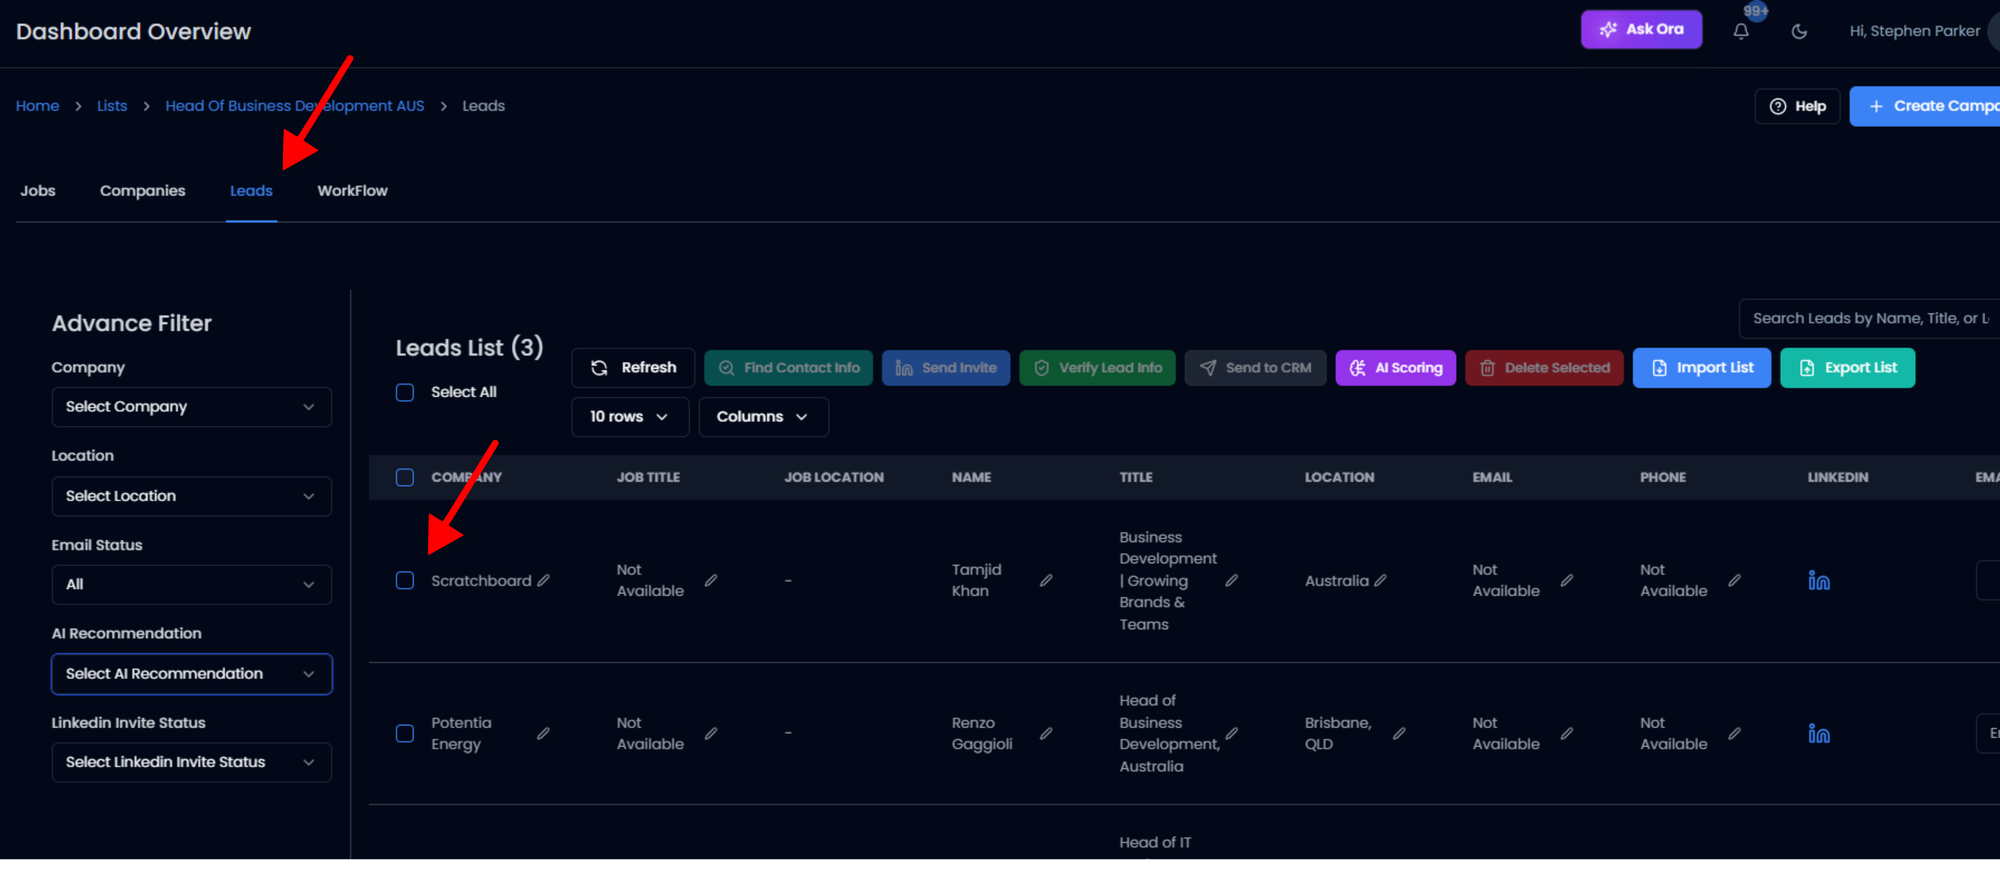The image size is (2000, 871).
Task: Click the Export List button
Action: click(1846, 368)
